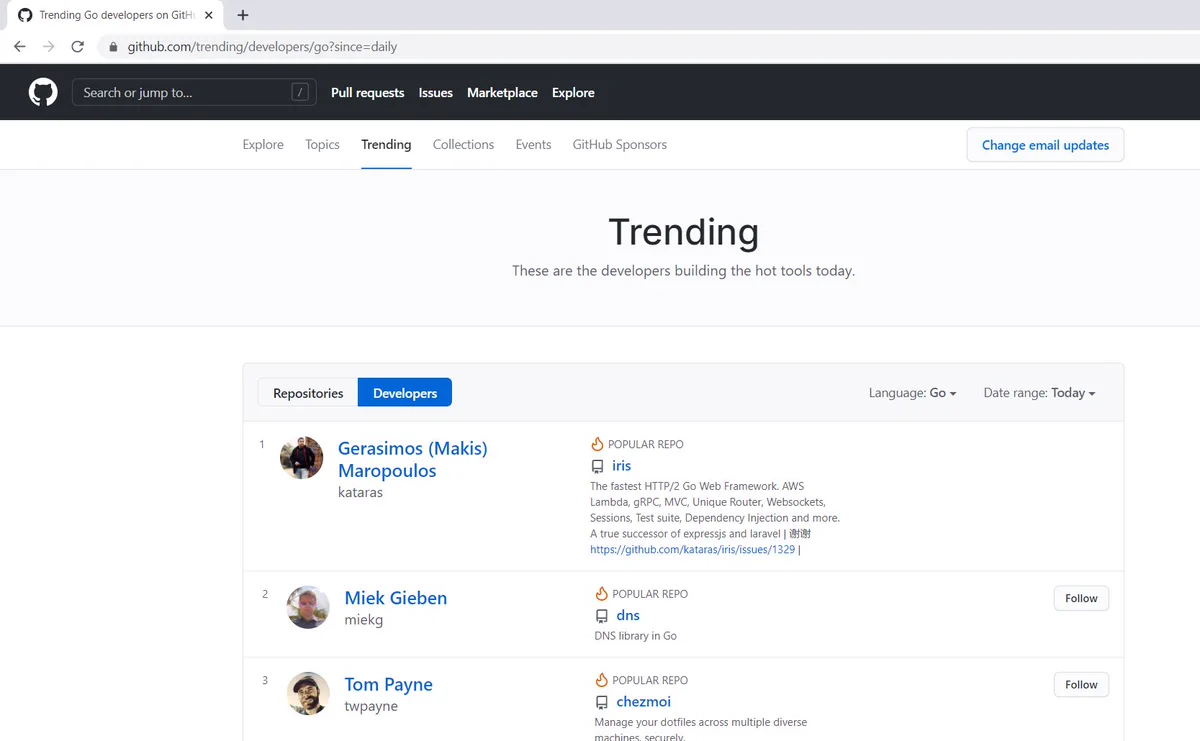1200x741 pixels.
Task: Click the iris repository book icon
Action: 597,466
